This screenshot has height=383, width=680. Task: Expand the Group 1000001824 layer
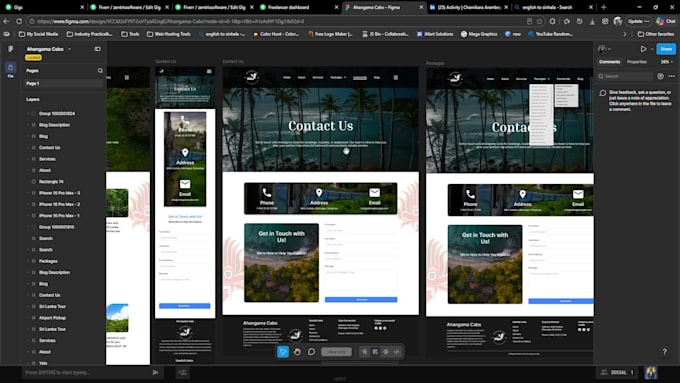tap(28, 114)
